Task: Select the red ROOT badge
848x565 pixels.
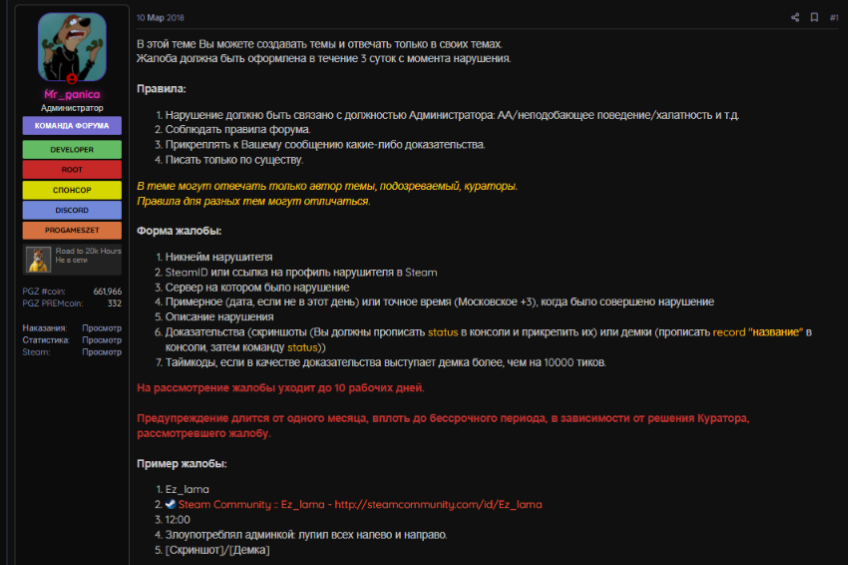Action: (x=72, y=170)
